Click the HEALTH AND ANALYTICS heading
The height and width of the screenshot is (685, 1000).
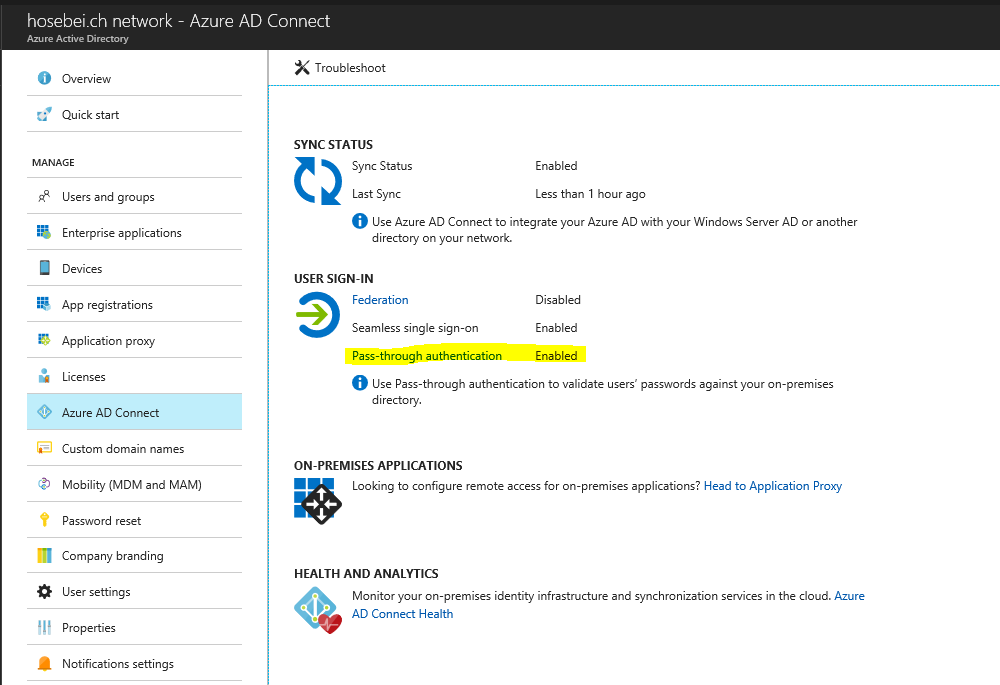[366, 573]
